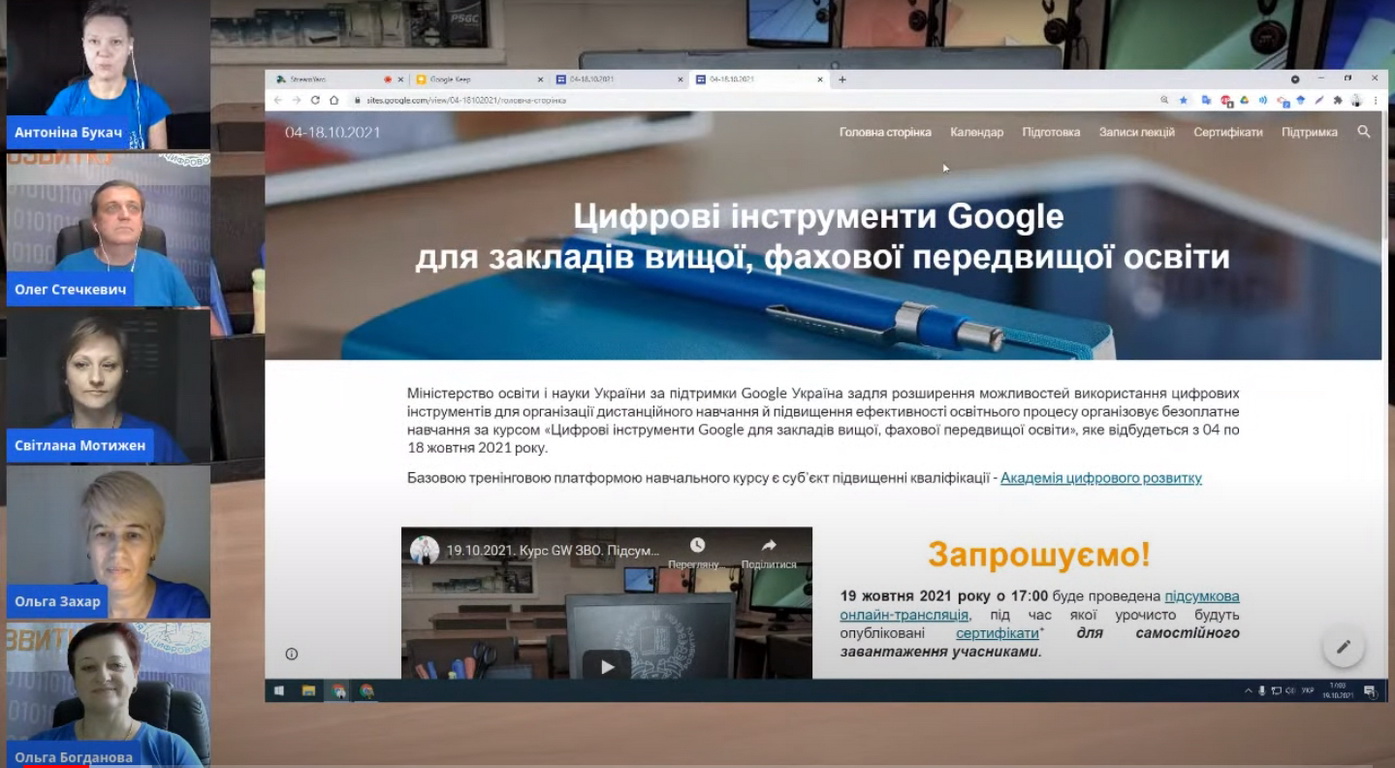The height and width of the screenshot is (768, 1395).
Task: Click the info icon at page bottom-left
Action: click(291, 654)
